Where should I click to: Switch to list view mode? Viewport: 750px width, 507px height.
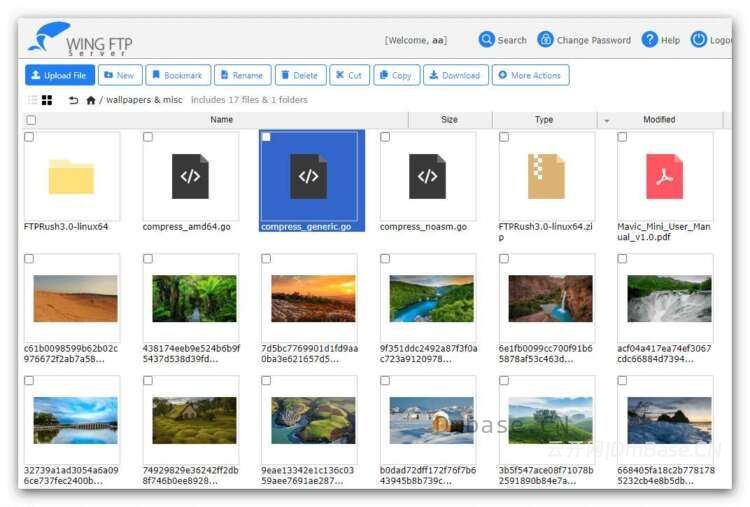[33, 100]
